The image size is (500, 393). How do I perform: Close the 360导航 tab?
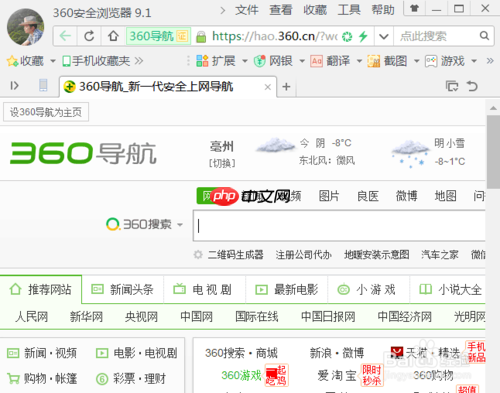tap(268, 87)
